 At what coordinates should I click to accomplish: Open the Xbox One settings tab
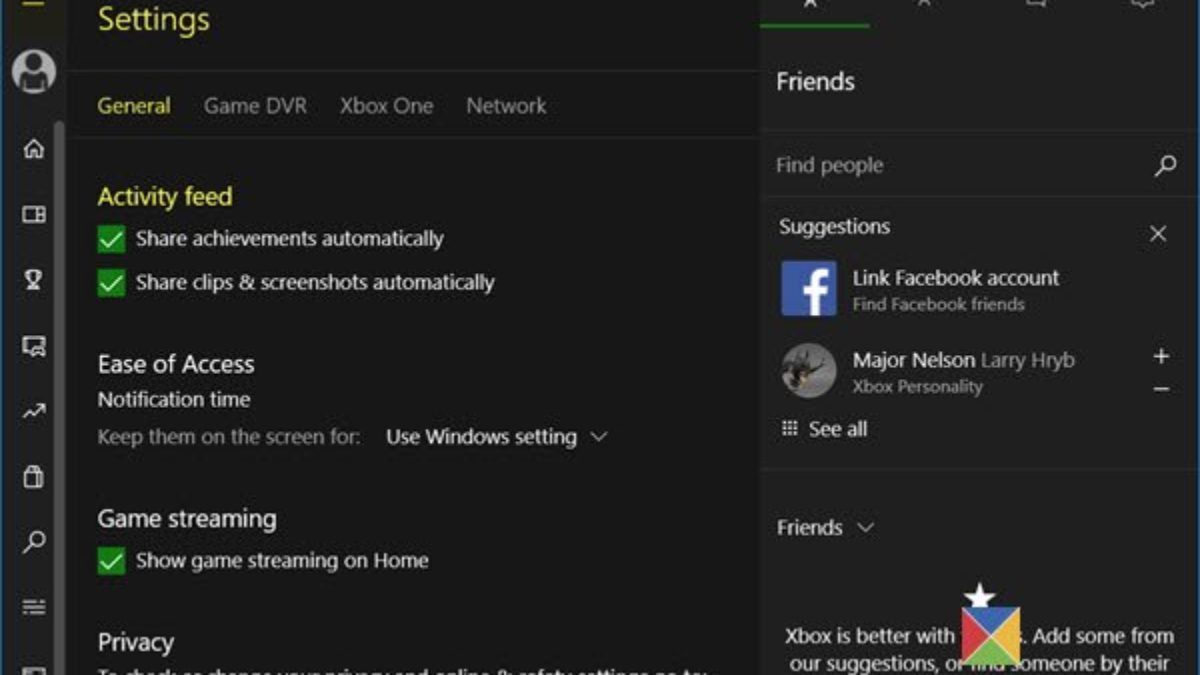386,106
